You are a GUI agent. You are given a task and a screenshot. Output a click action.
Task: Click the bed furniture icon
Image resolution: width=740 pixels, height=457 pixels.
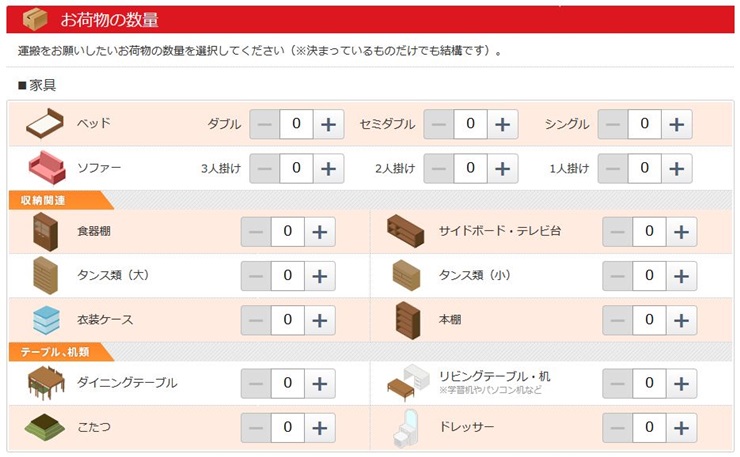point(45,124)
